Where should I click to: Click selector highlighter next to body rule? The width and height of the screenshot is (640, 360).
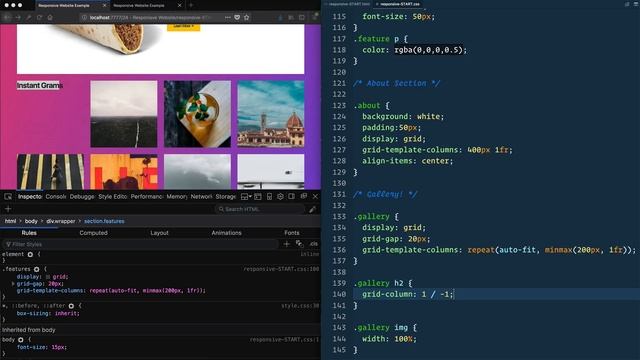(21, 340)
